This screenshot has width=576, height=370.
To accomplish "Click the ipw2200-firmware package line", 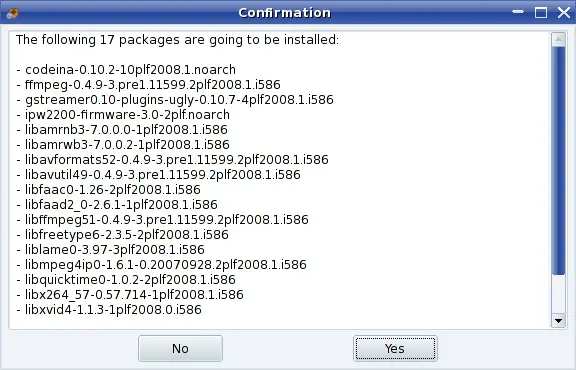I will [123, 115].
